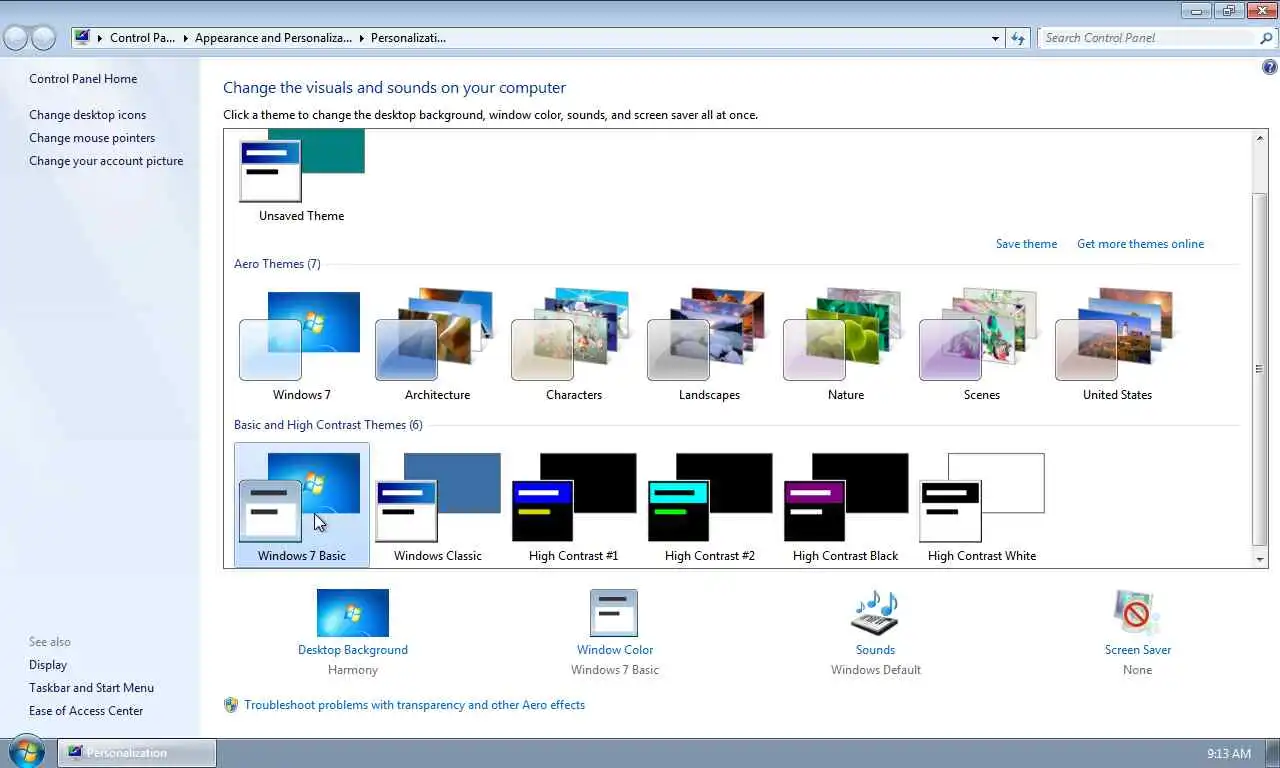Image resolution: width=1280 pixels, height=768 pixels.
Task: Focus the Search Control Panel field
Action: tap(1150, 38)
